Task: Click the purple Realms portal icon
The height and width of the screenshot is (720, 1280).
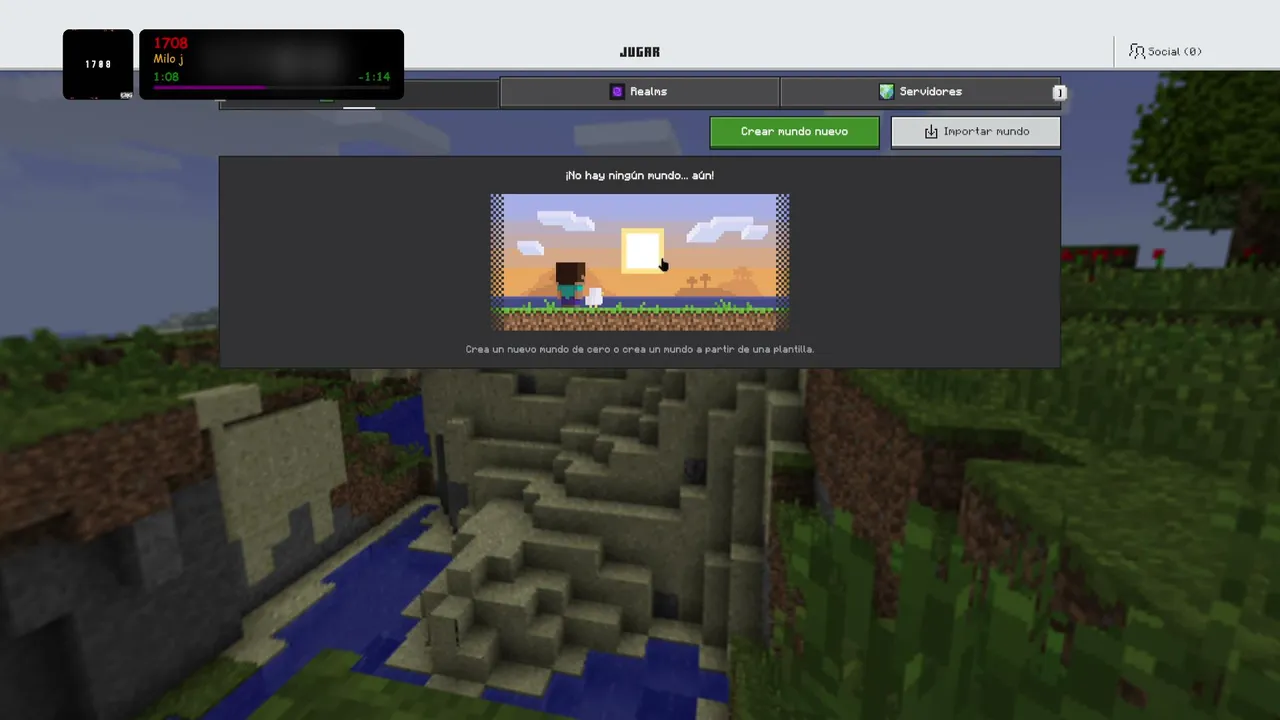Action: pyautogui.click(x=617, y=92)
